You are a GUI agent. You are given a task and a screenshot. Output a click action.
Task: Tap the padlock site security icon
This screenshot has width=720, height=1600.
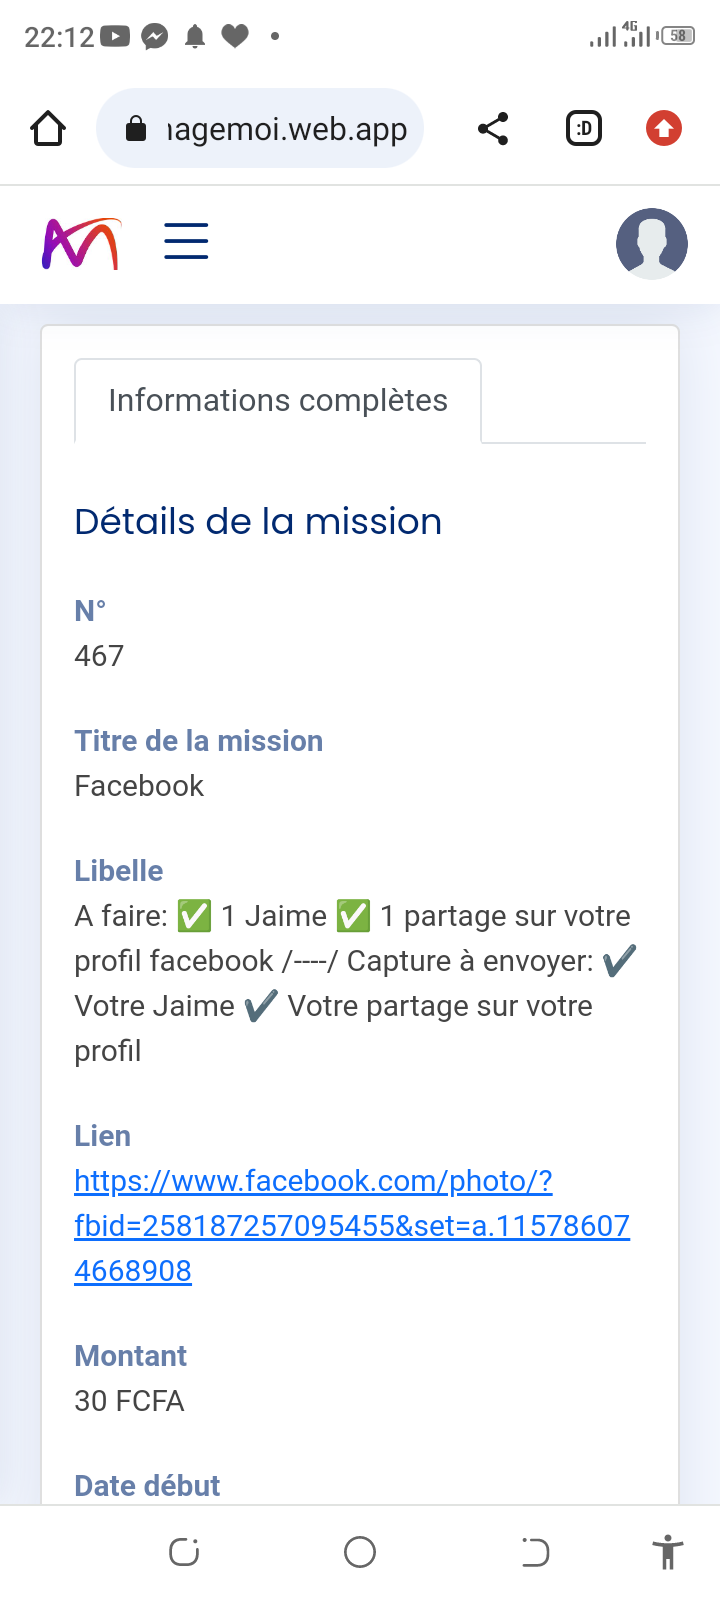[x=136, y=129]
